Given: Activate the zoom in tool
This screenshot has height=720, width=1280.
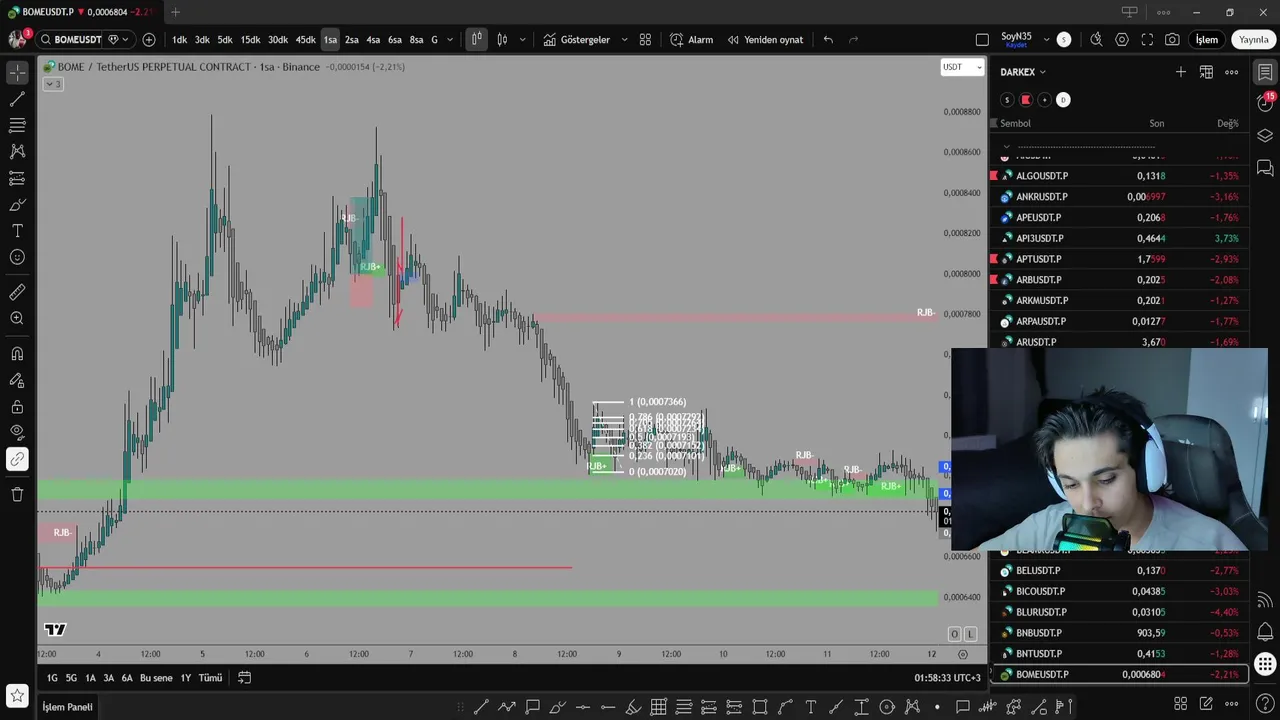Looking at the screenshot, I should coord(17,318).
